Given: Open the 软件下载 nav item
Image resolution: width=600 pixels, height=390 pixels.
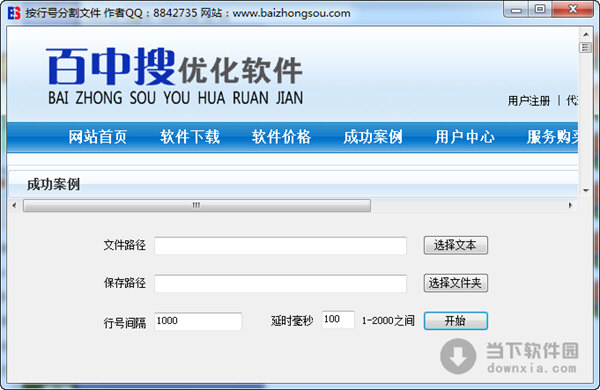Looking at the screenshot, I should click(190, 137).
